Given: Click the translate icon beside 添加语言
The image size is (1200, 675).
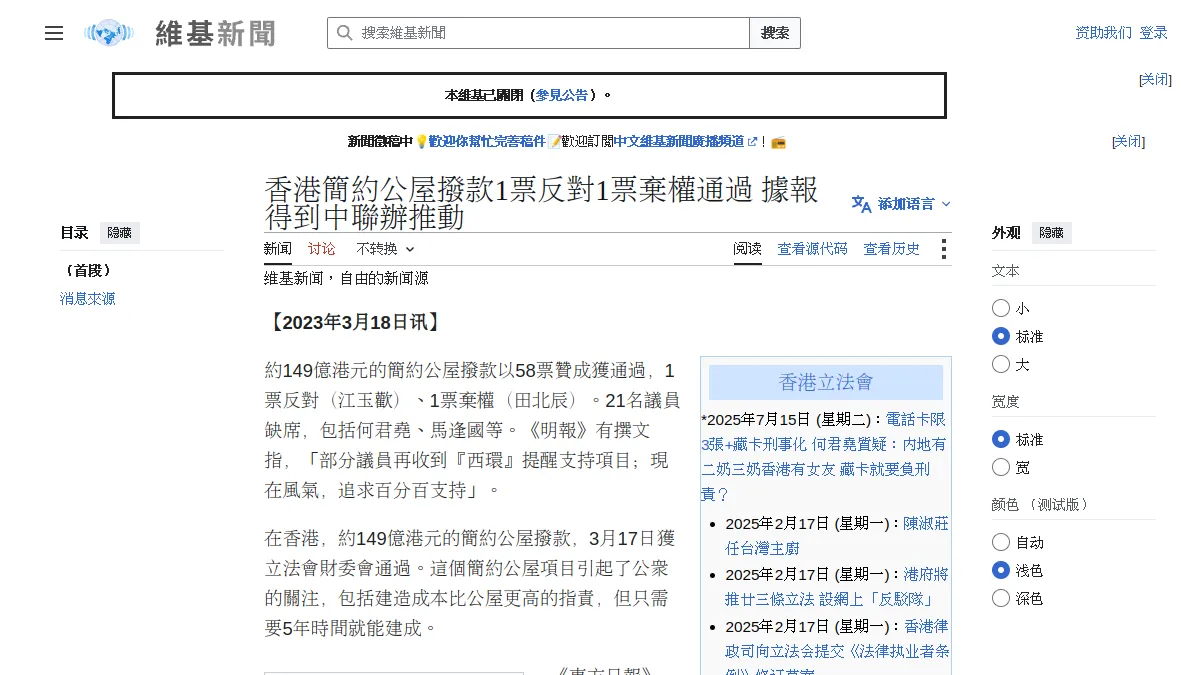Looking at the screenshot, I should 861,204.
